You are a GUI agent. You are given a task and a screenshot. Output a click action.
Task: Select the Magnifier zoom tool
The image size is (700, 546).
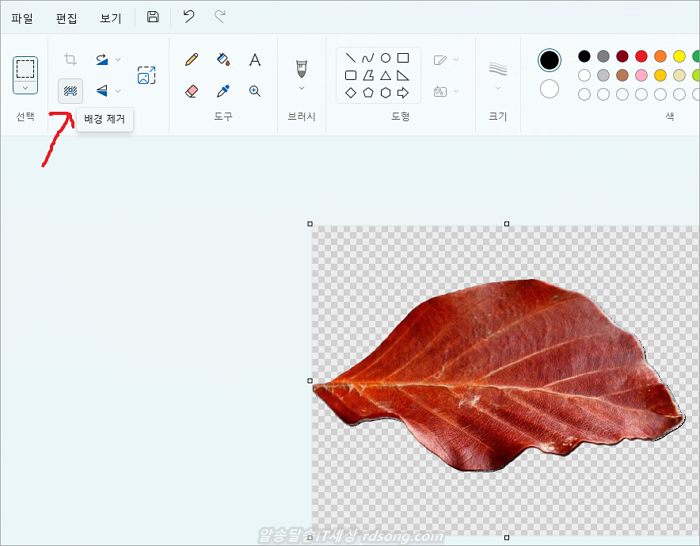(255, 91)
